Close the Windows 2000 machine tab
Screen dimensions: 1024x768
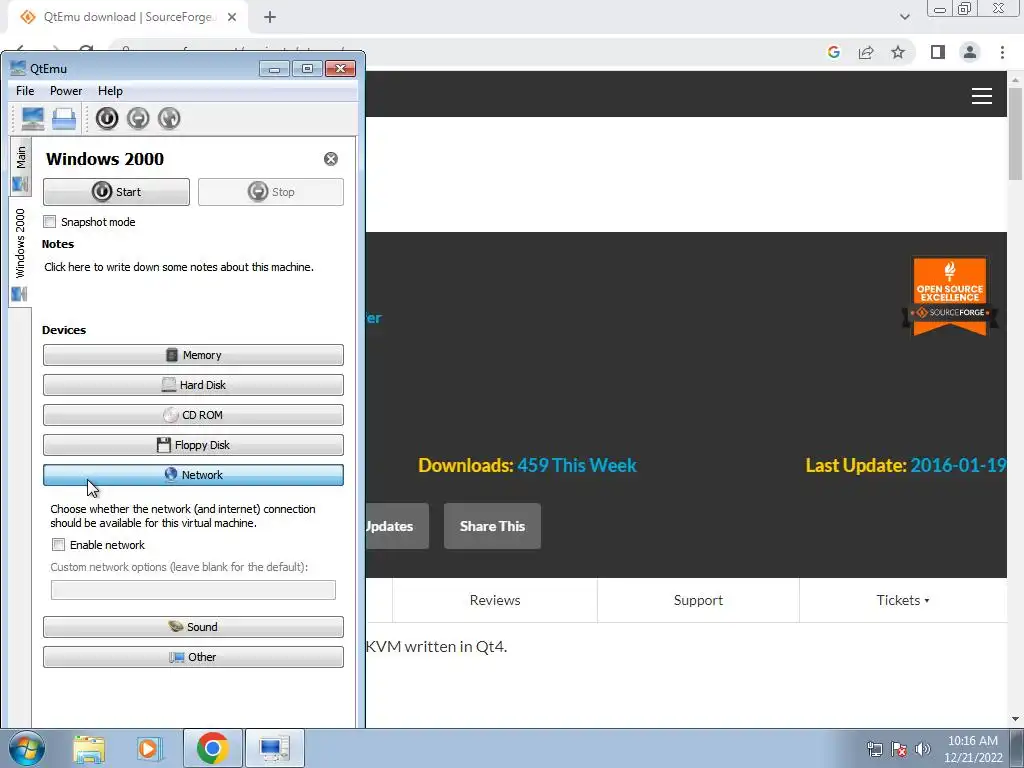[x=331, y=159]
